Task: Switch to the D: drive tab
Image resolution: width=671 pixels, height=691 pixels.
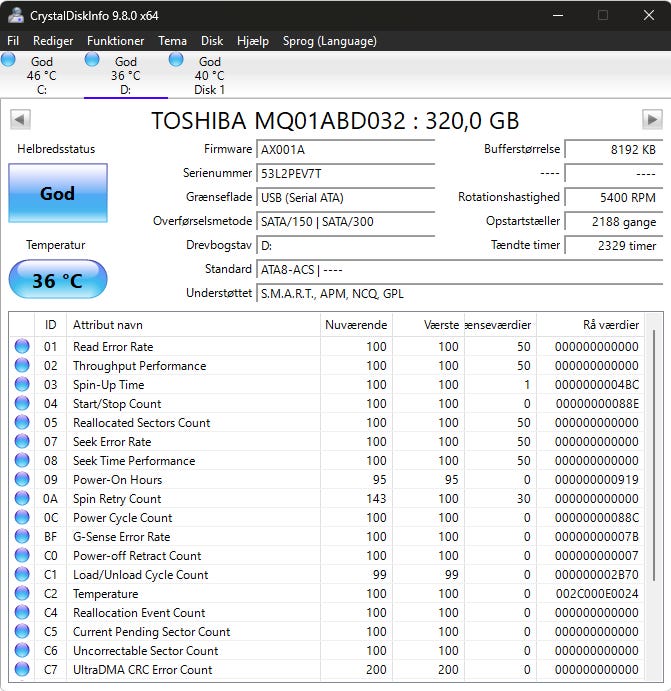Action: (x=125, y=75)
